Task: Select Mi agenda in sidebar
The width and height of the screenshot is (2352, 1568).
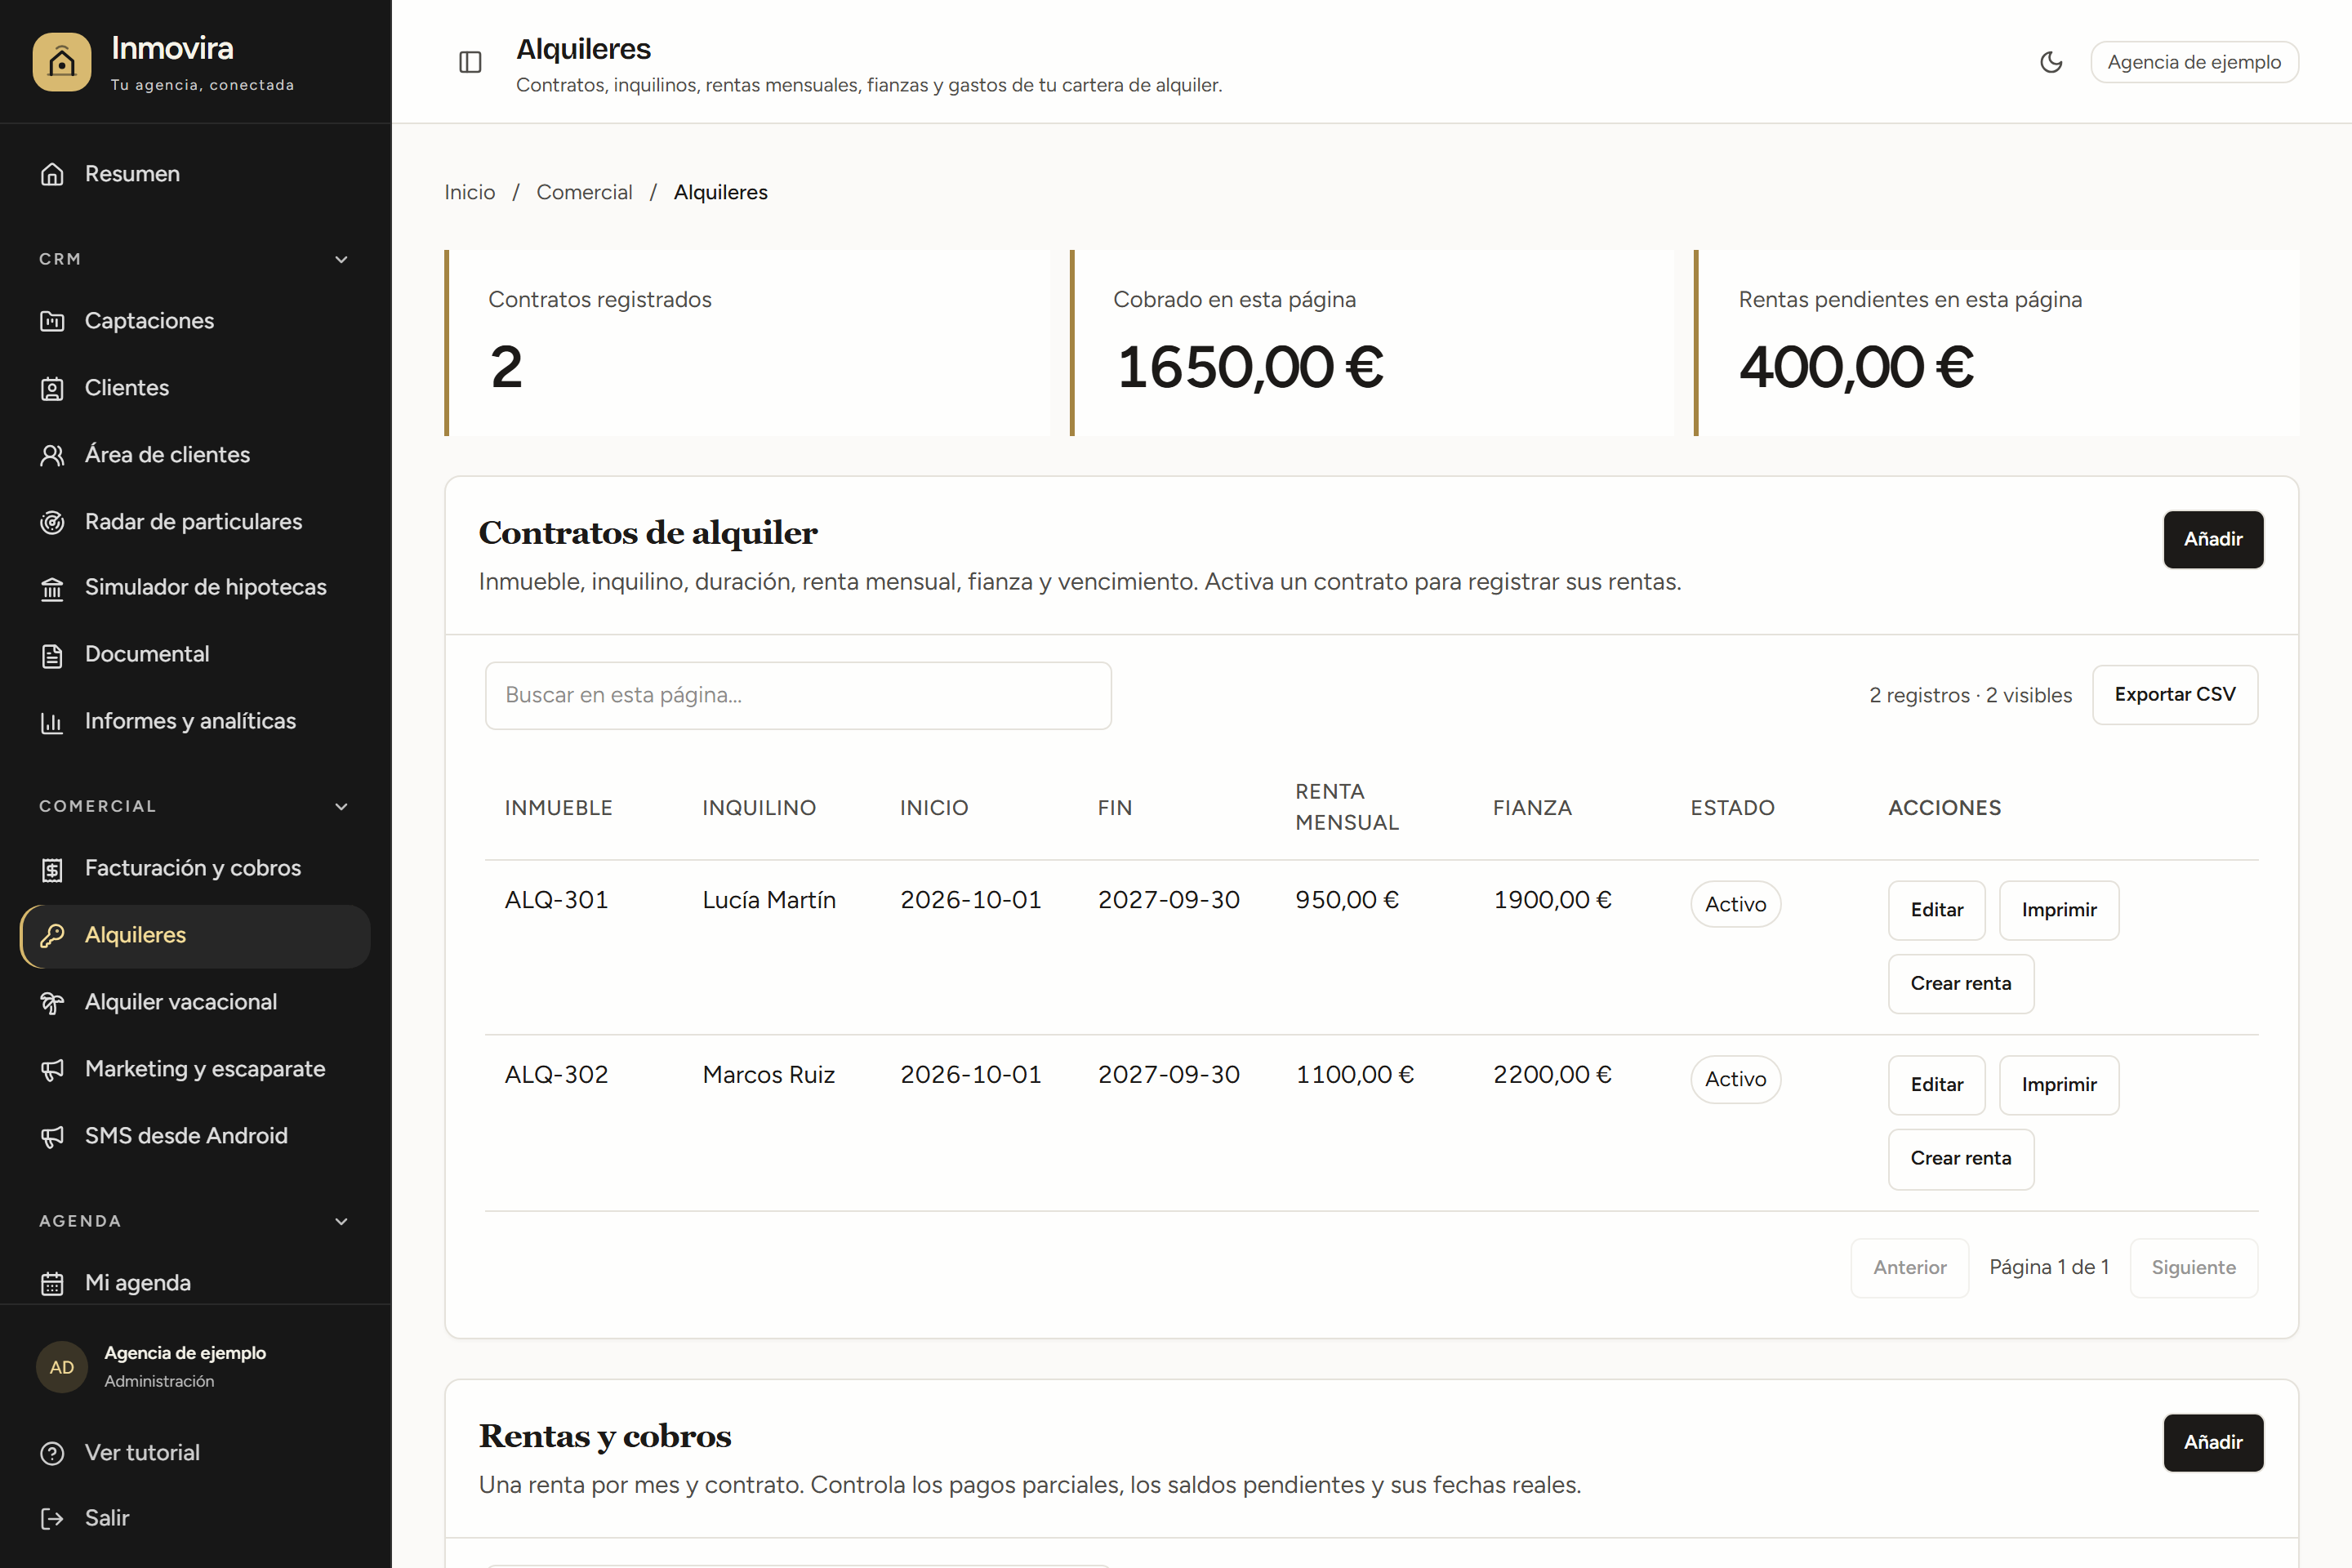Action: point(195,1283)
